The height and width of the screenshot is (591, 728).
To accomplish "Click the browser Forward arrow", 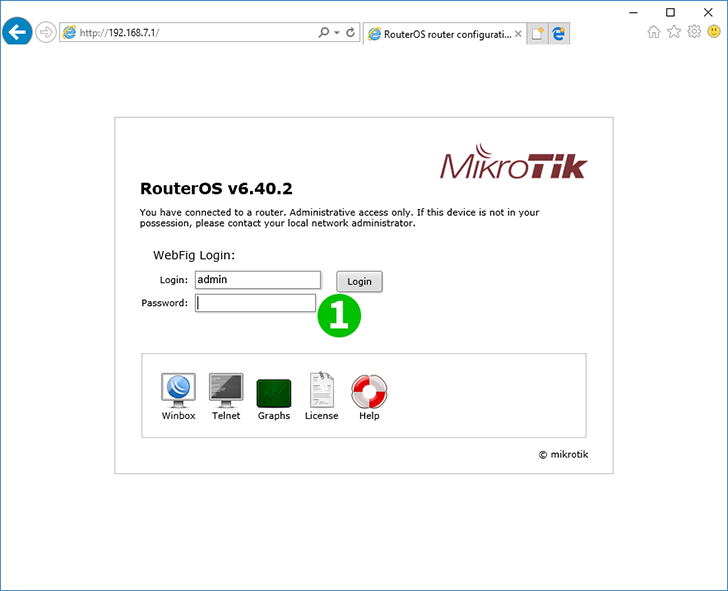I will click(x=46, y=32).
